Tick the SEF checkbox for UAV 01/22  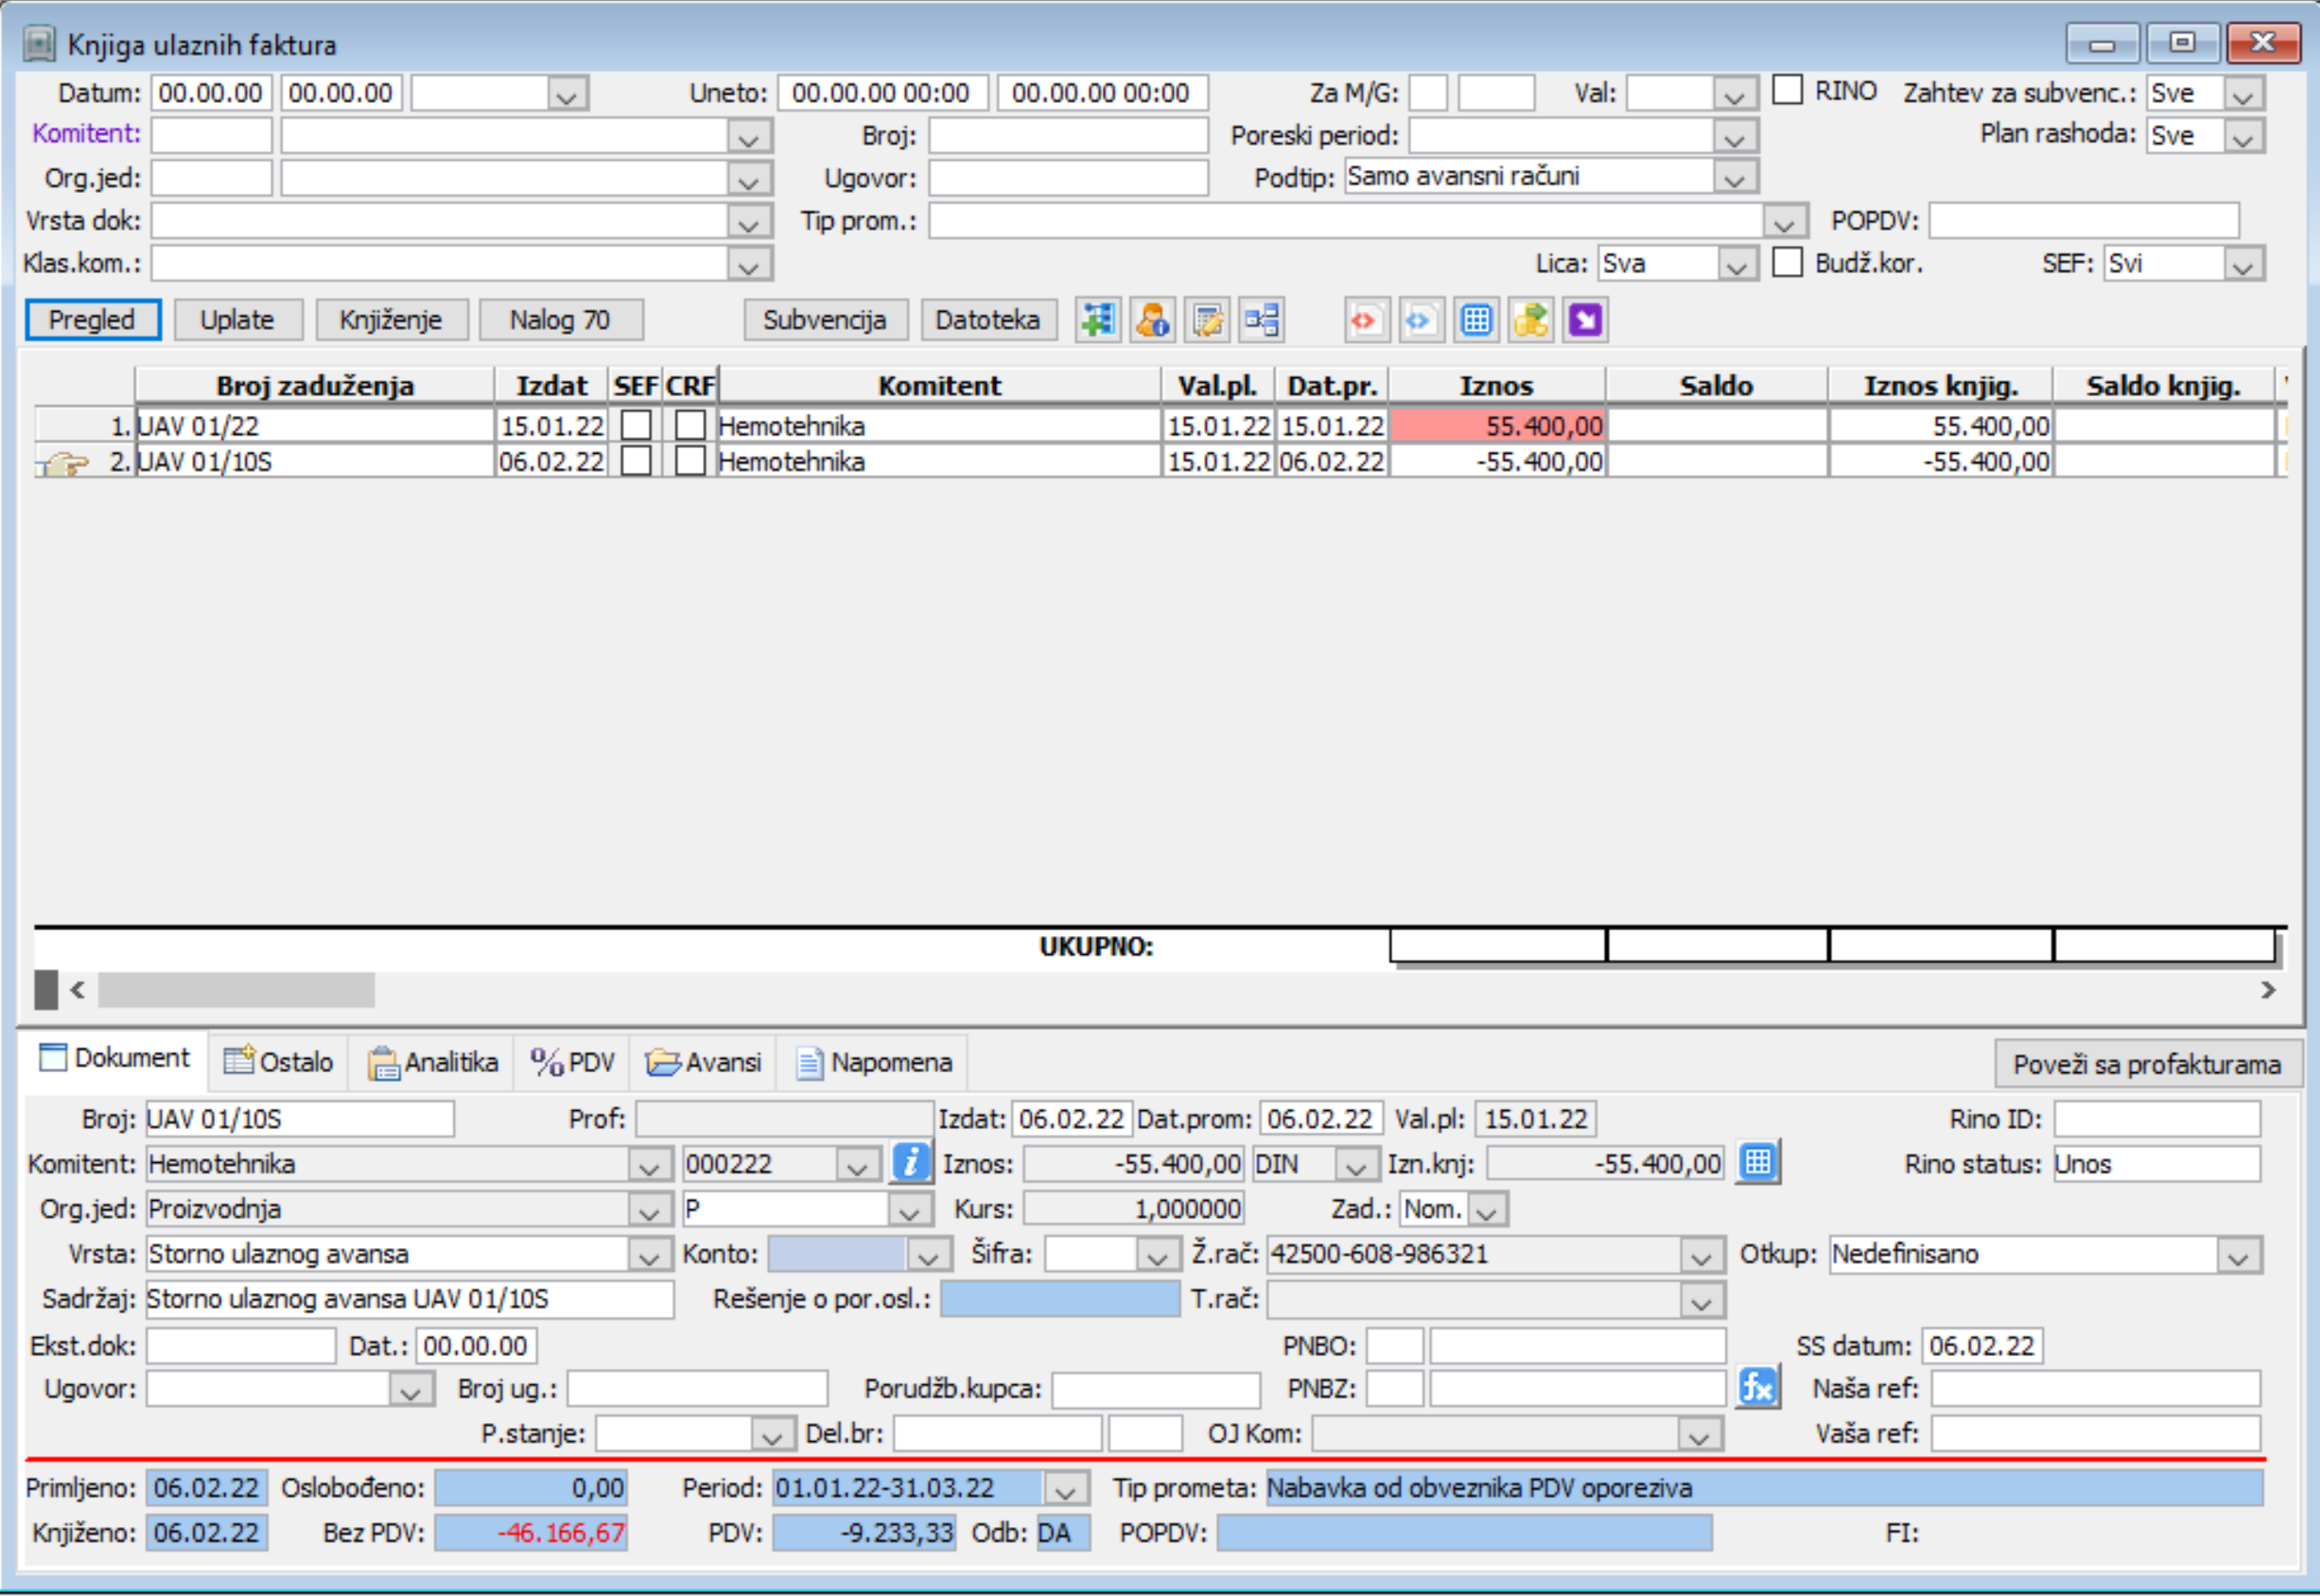636,426
